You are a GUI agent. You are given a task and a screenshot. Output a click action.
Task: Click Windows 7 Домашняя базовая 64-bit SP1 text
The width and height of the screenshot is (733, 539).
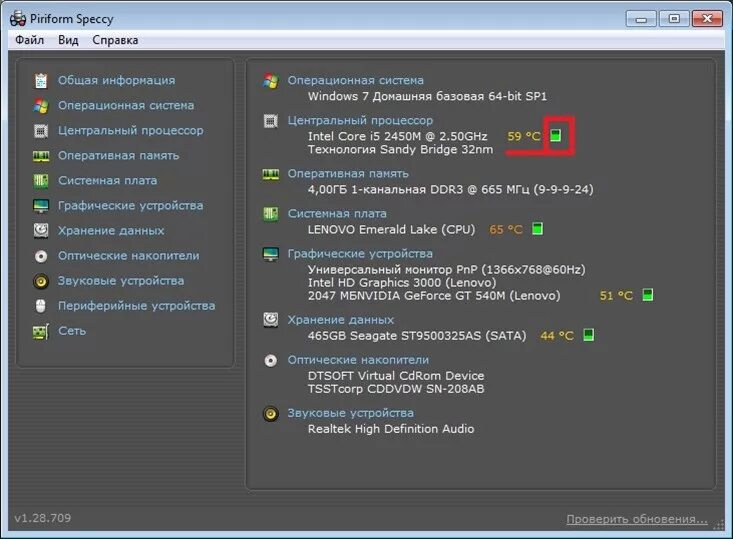427,96
